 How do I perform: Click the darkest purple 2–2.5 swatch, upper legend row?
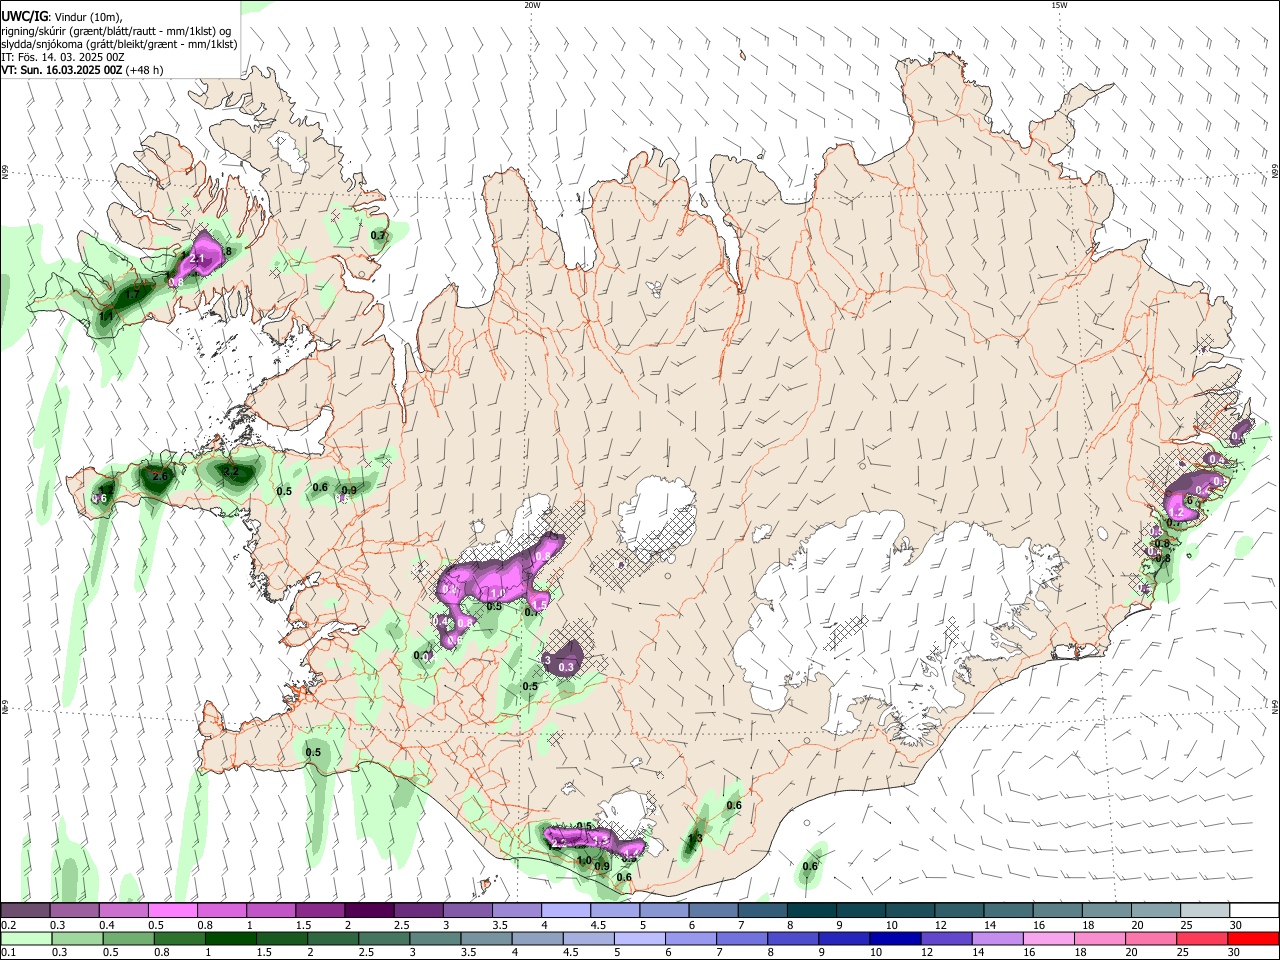pos(368,910)
